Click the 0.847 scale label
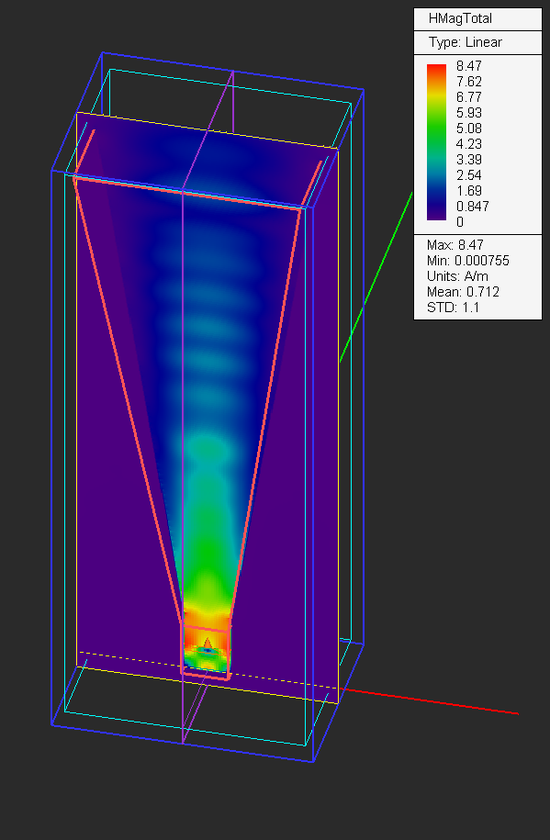The height and width of the screenshot is (840, 550). click(x=472, y=206)
